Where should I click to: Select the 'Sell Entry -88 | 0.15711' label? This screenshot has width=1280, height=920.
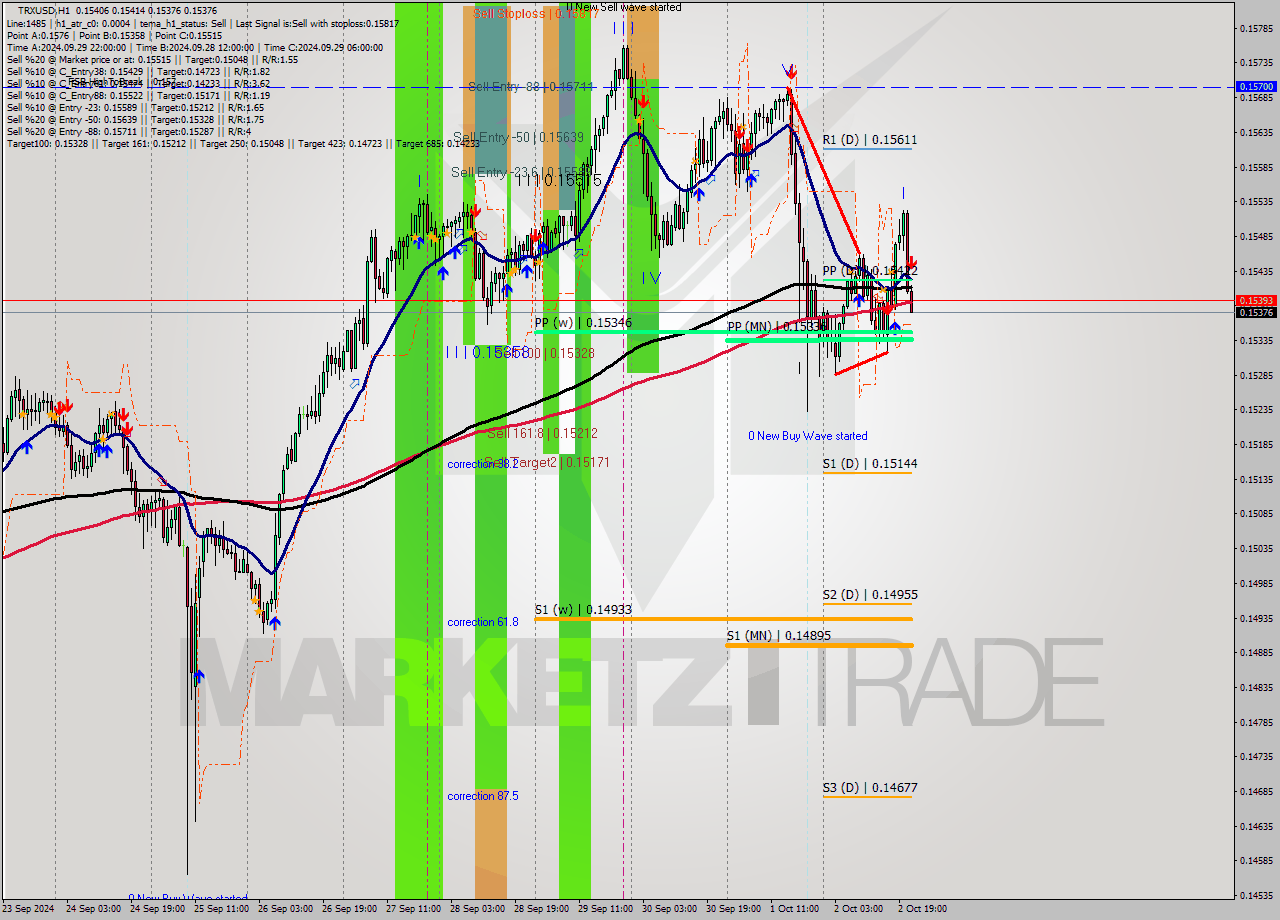[x=530, y=87]
